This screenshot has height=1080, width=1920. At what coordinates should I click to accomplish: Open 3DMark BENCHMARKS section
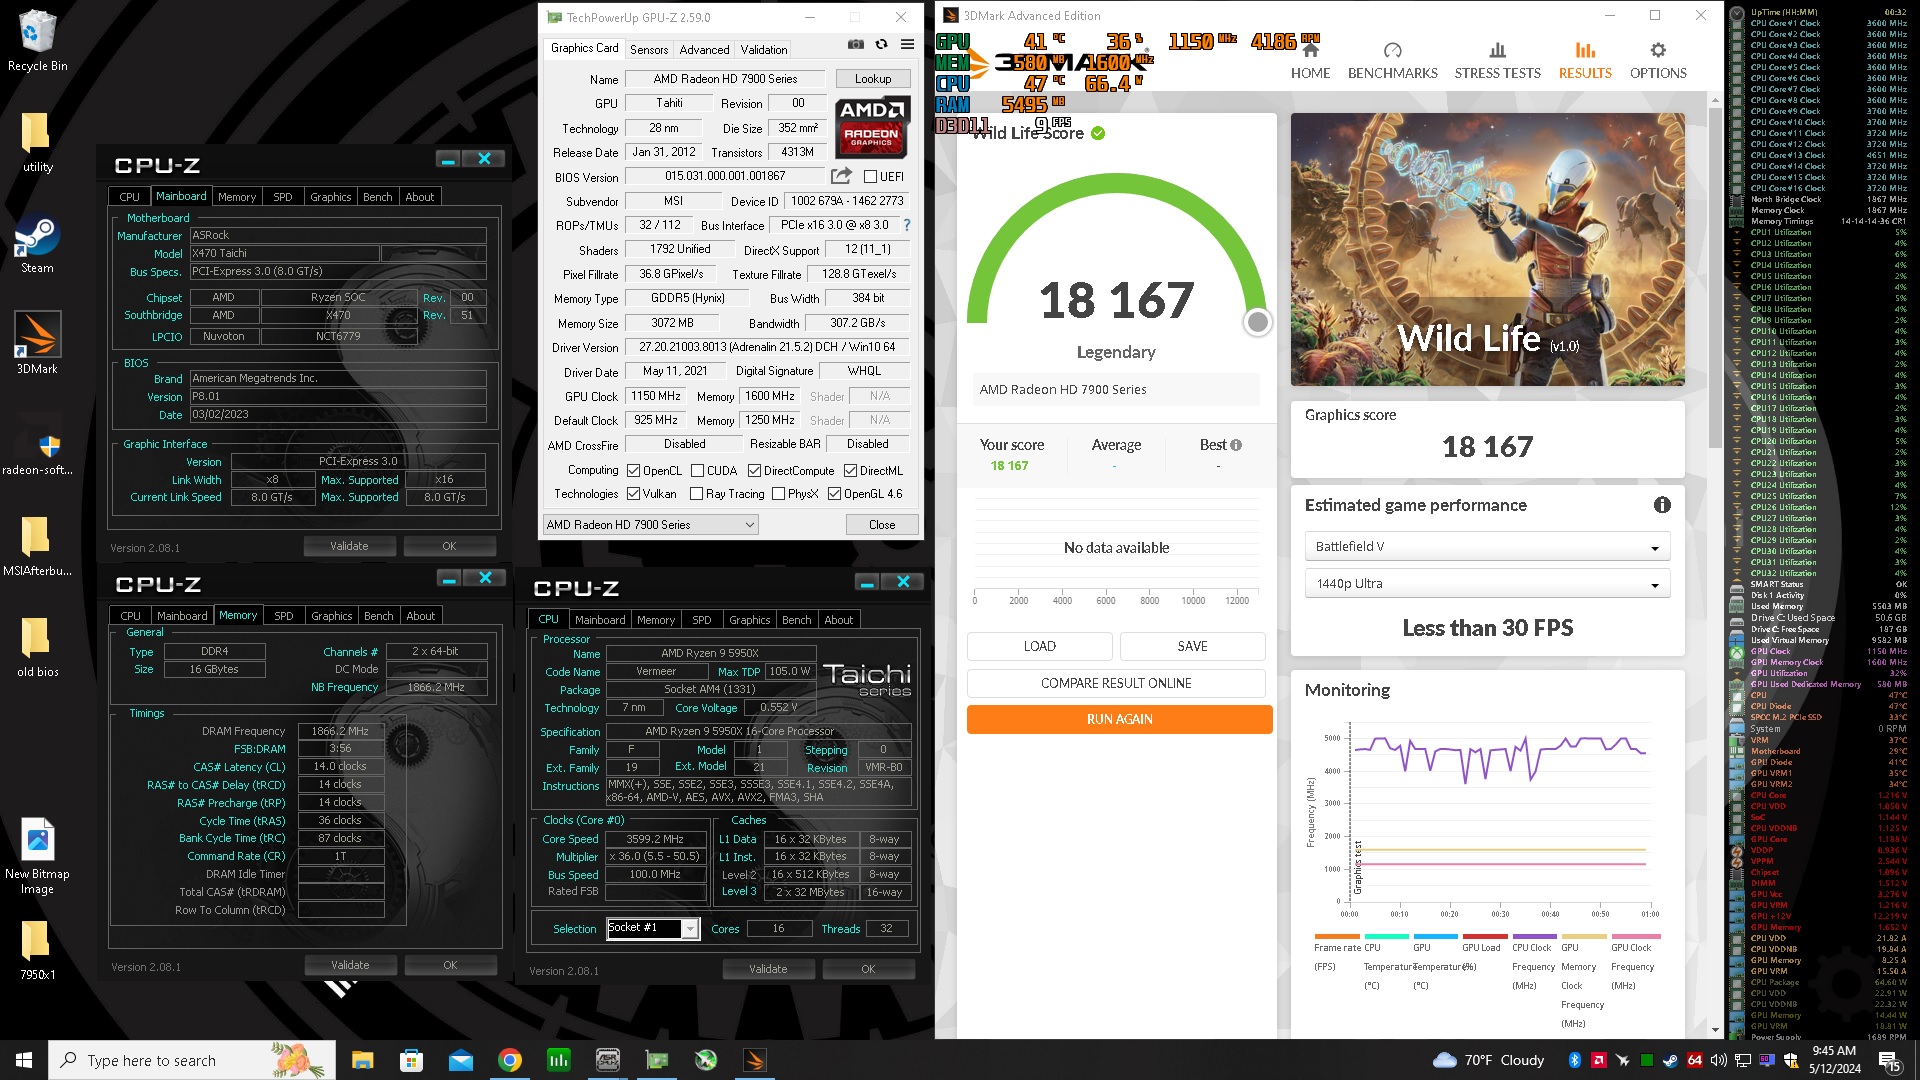click(1392, 61)
